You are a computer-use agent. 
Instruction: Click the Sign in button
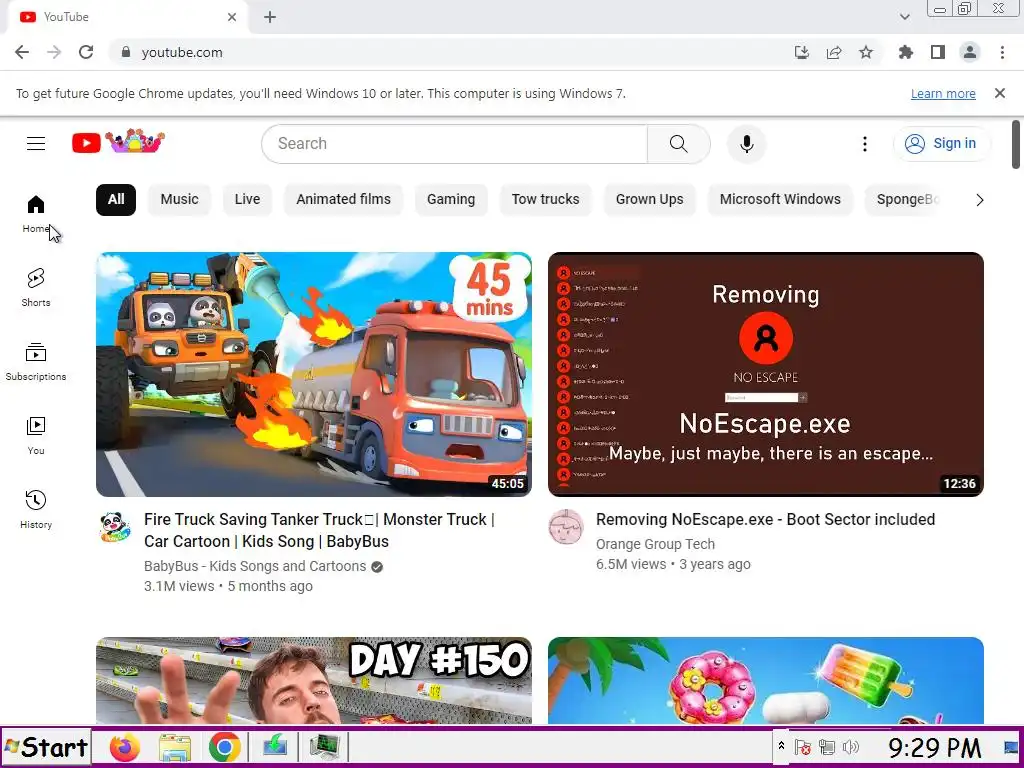tap(942, 144)
